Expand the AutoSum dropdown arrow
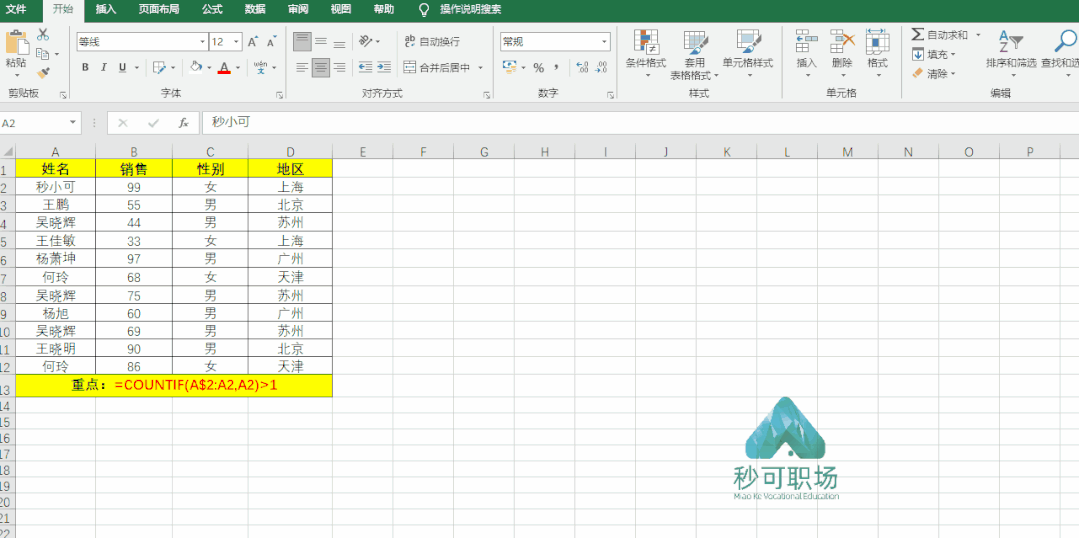 [x=978, y=34]
